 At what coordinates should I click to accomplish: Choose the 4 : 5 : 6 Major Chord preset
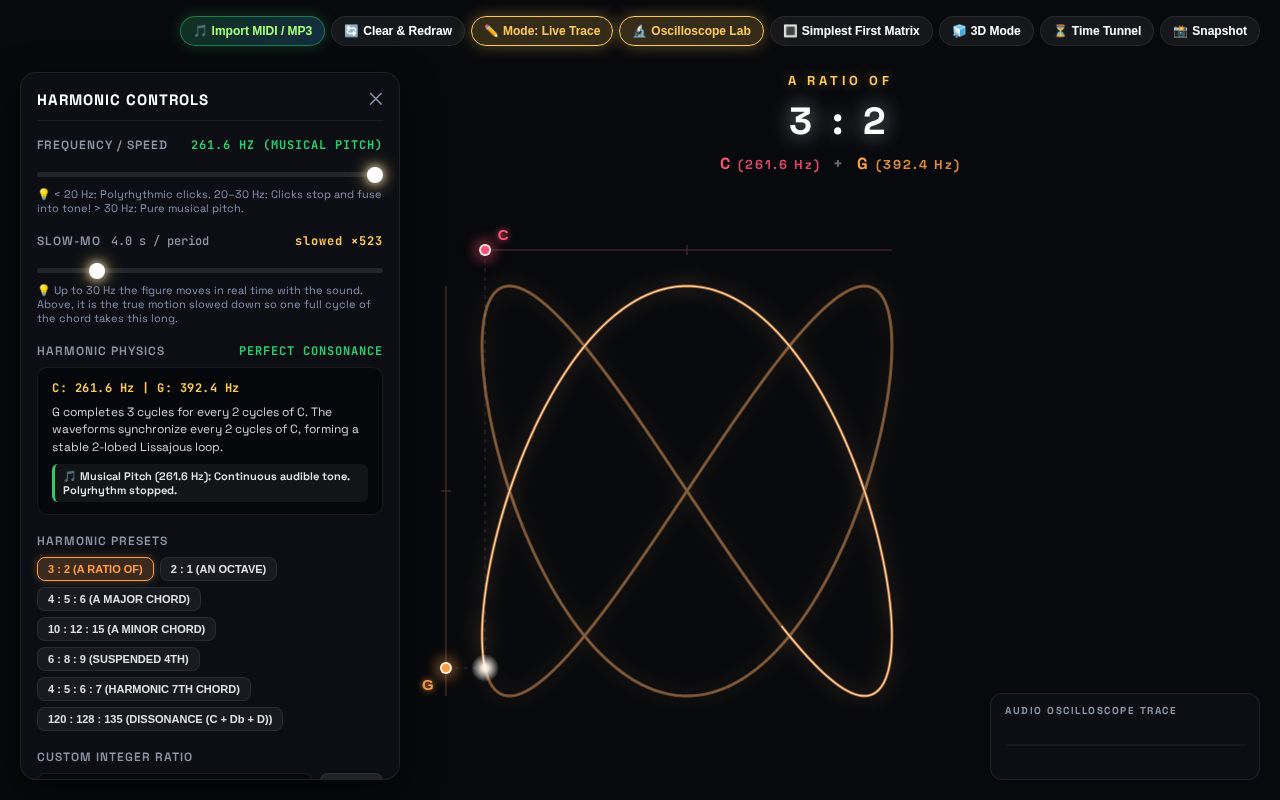pos(119,599)
